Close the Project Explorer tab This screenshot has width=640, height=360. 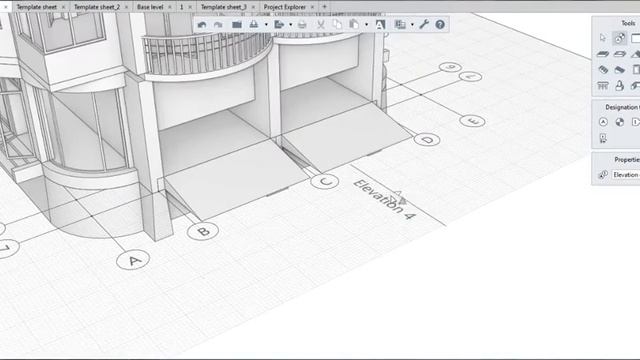pyautogui.click(x=312, y=7)
